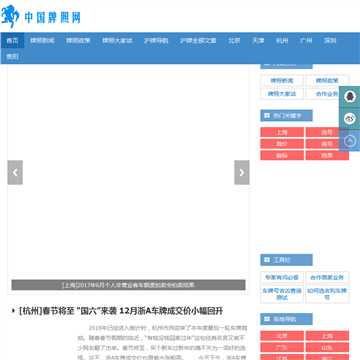Click sidebar 合作业务 category button
Viewport: 360px width, 360px height.
pos(327,94)
